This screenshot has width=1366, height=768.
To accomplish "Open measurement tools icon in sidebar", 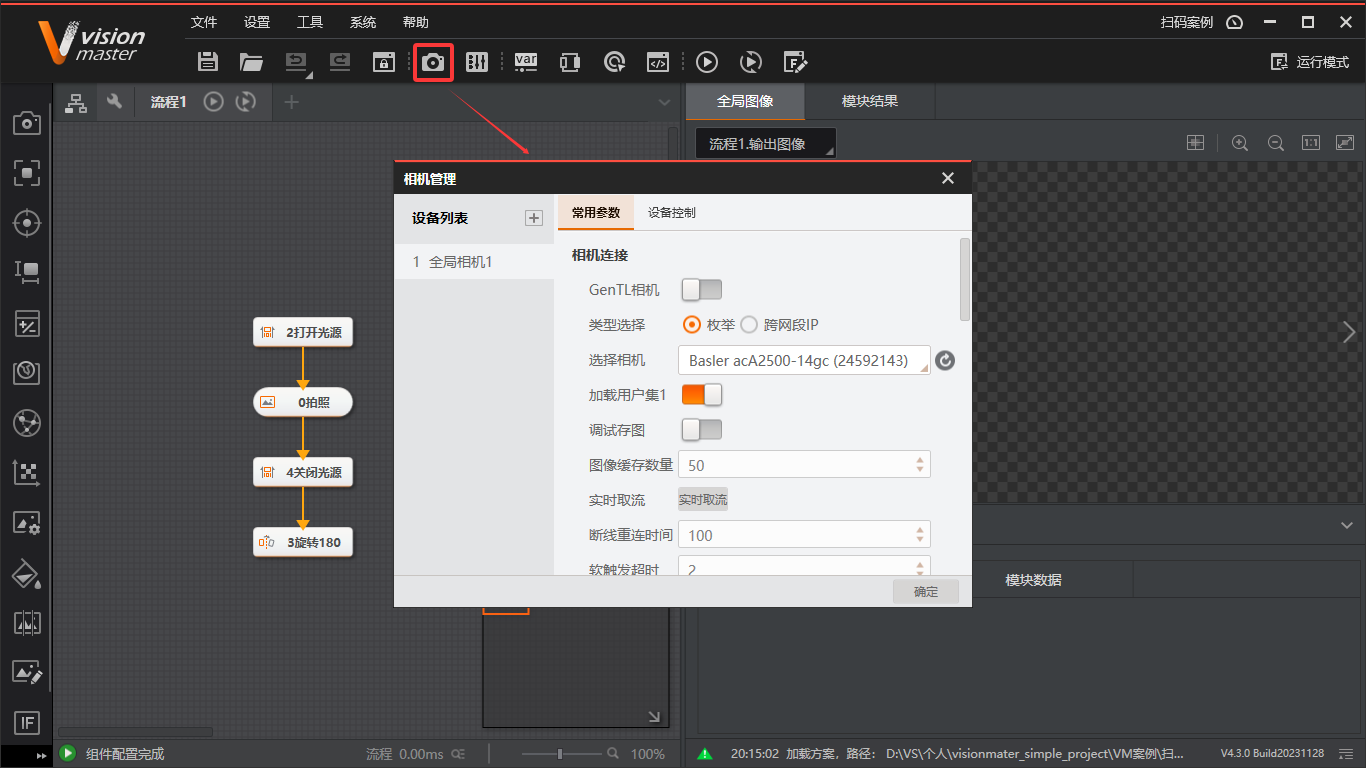I will [x=27, y=272].
